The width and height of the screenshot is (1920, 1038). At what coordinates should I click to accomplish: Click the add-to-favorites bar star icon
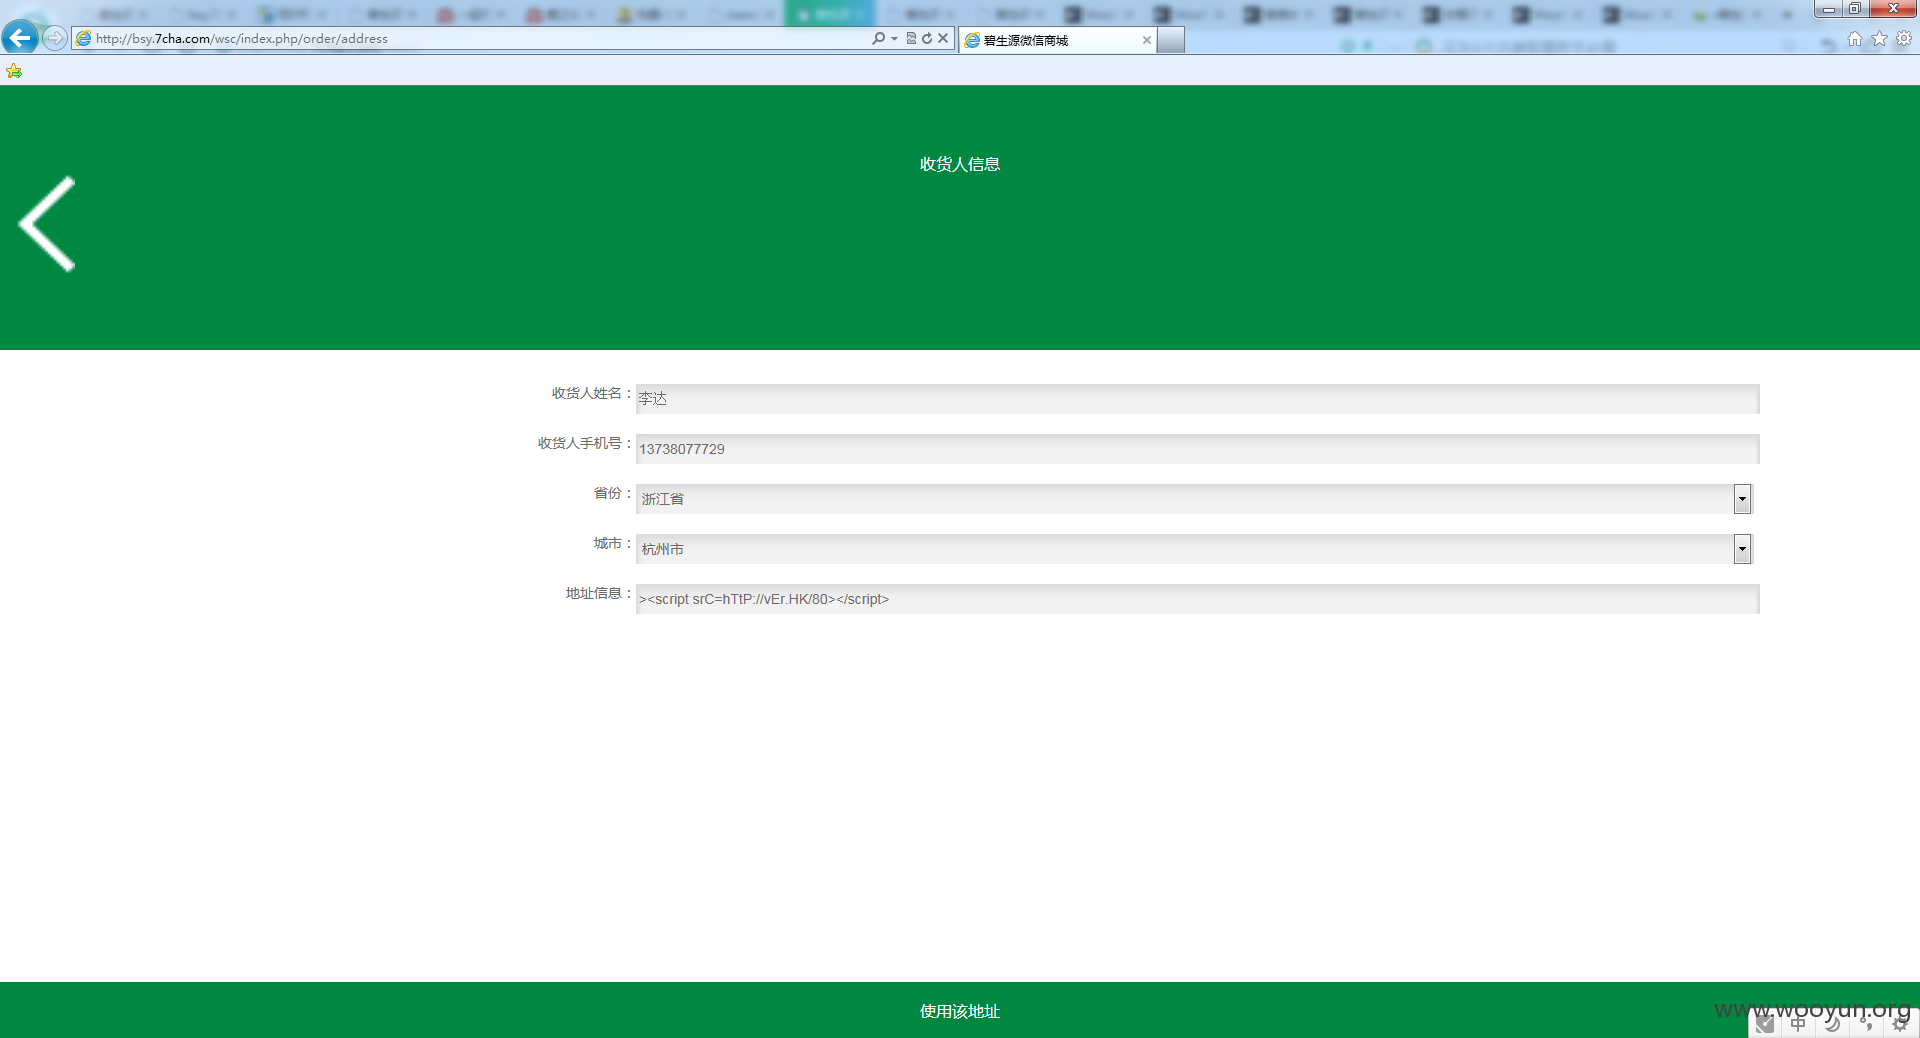coord(14,71)
